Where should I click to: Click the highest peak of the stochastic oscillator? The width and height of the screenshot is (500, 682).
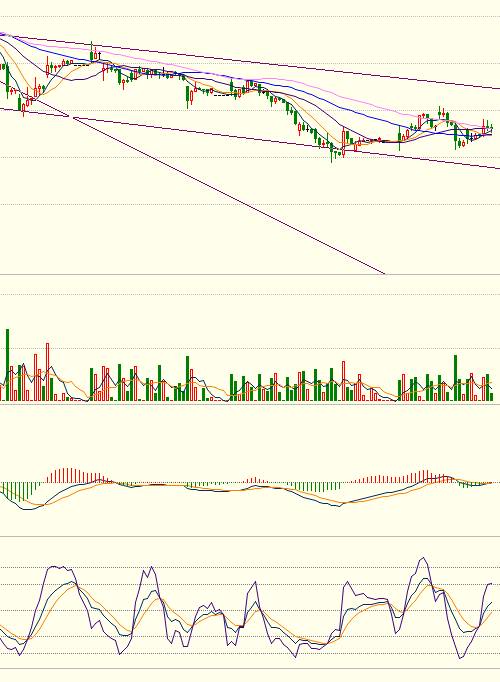click(x=423, y=558)
